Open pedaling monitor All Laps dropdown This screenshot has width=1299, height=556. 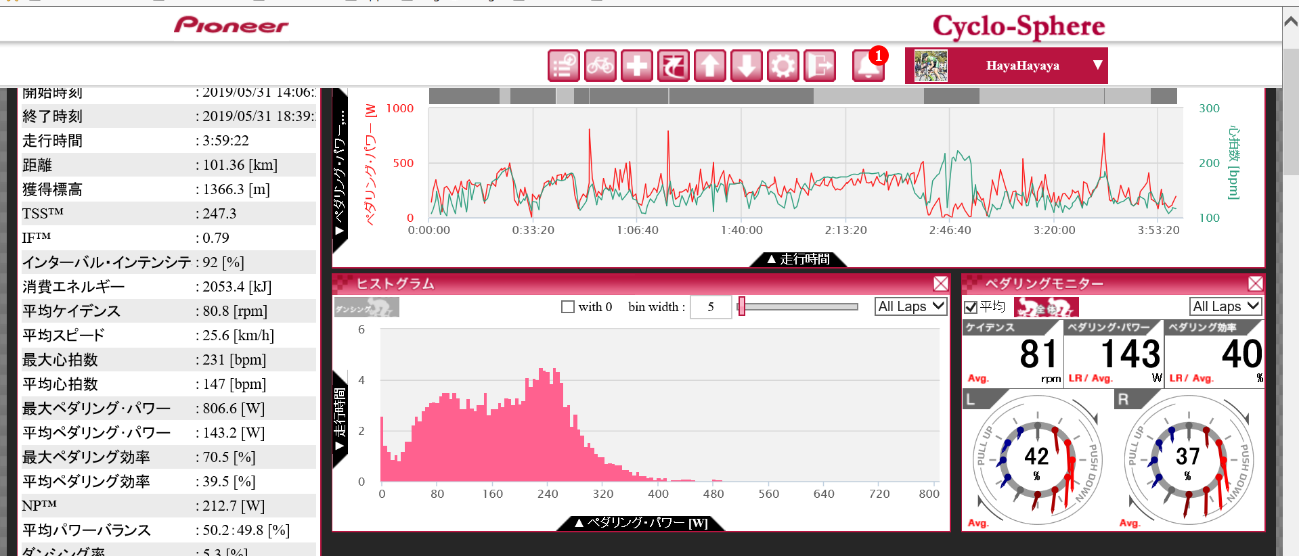1225,307
